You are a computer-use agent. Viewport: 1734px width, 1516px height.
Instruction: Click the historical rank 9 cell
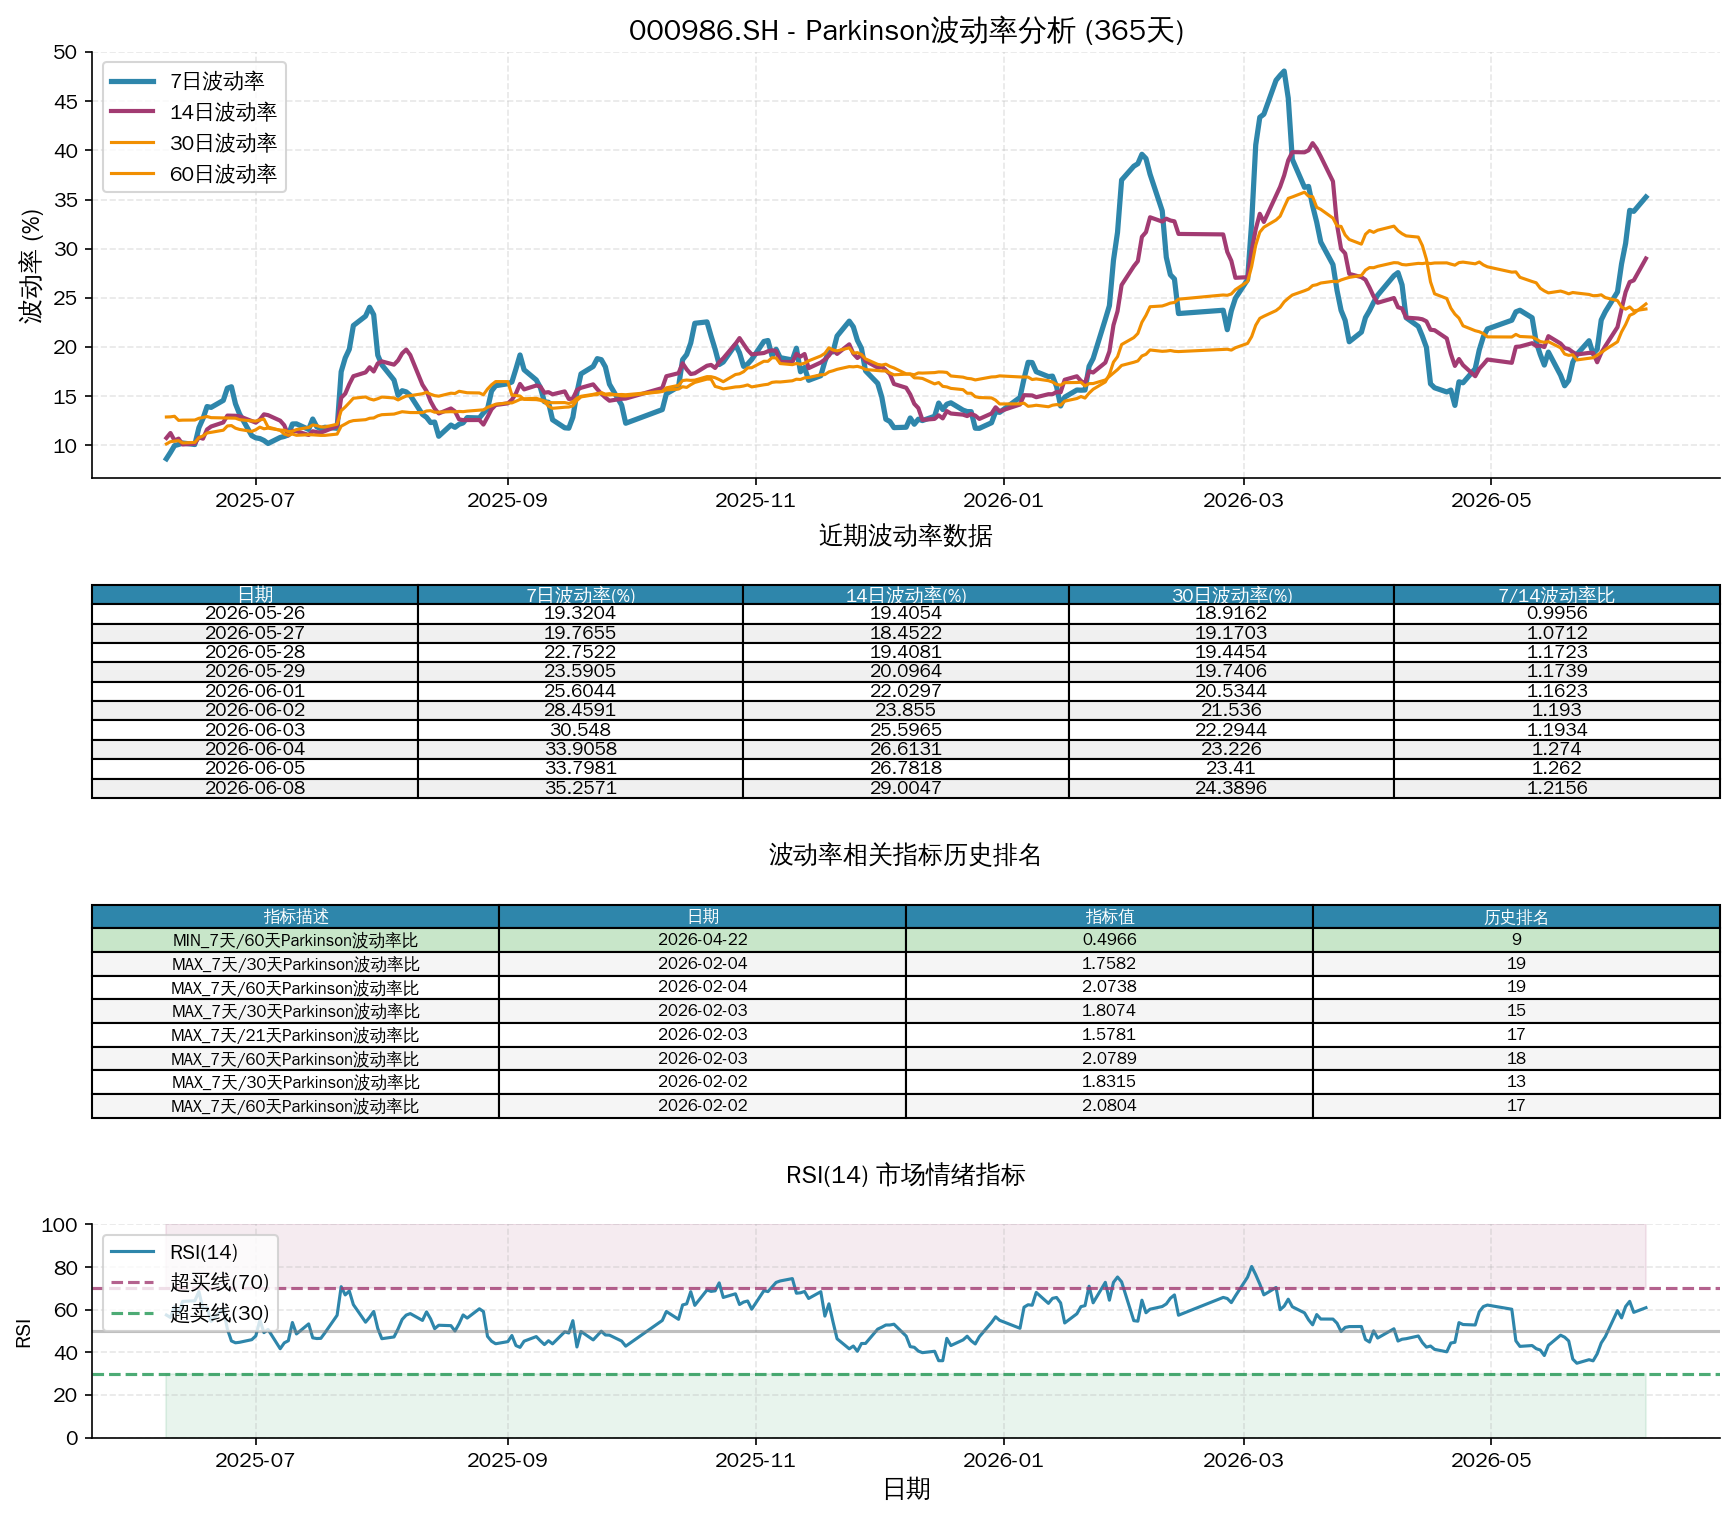pyautogui.click(x=1516, y=940)
